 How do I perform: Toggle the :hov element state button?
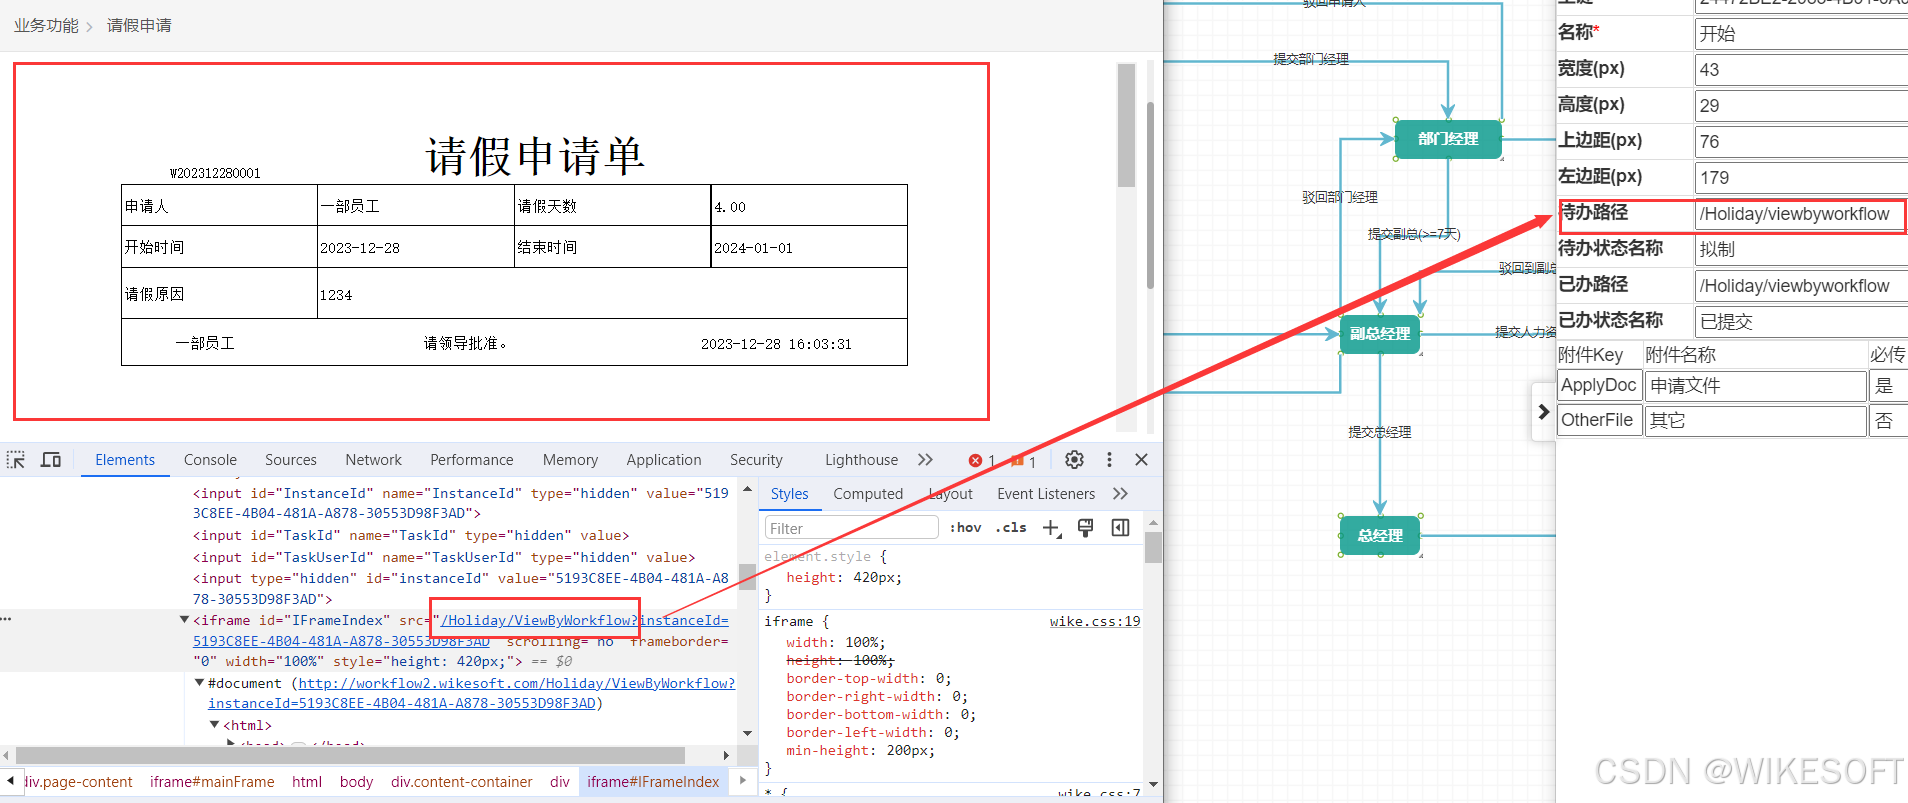[965, 528]
